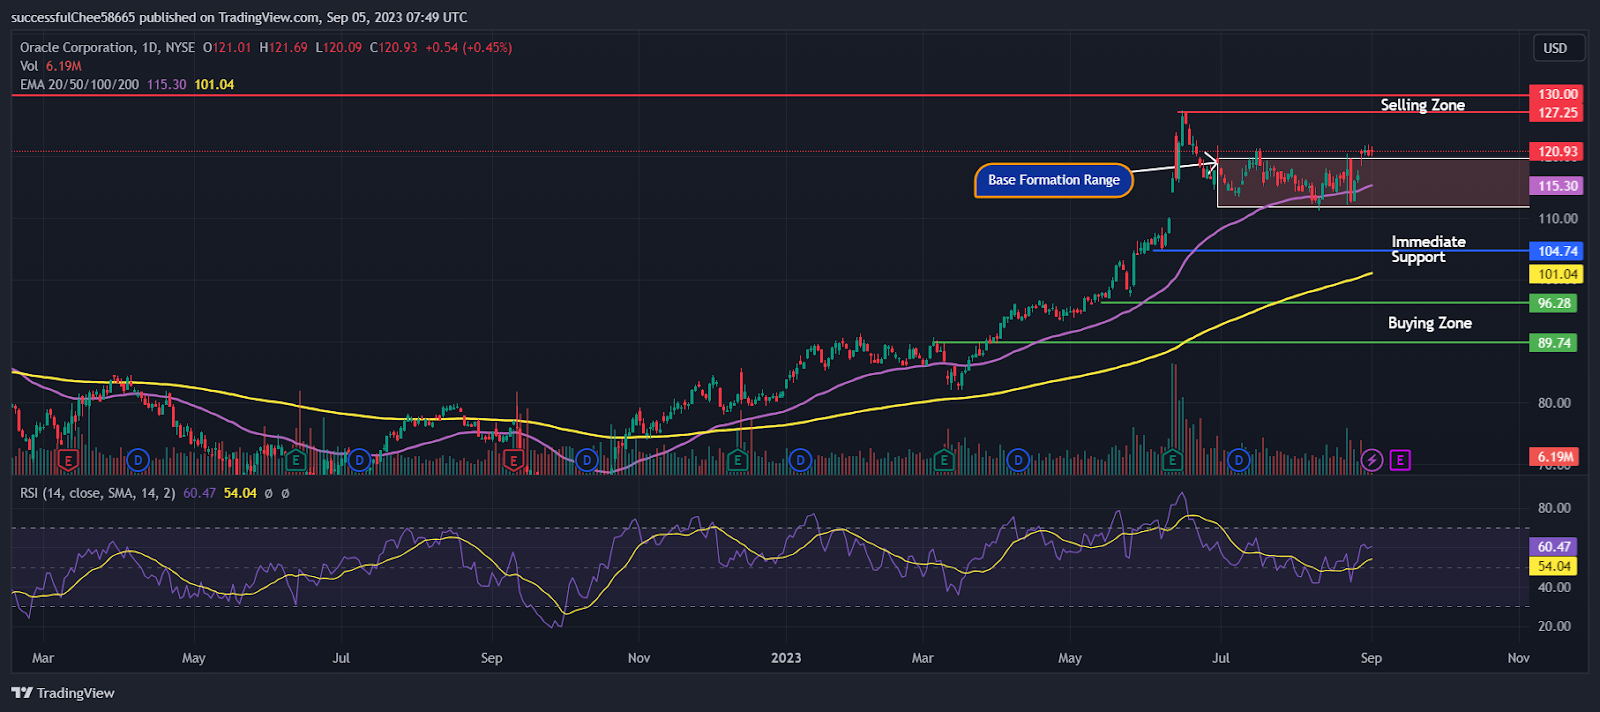Click the dividend marker near April 2023

tap(1018, 460)
